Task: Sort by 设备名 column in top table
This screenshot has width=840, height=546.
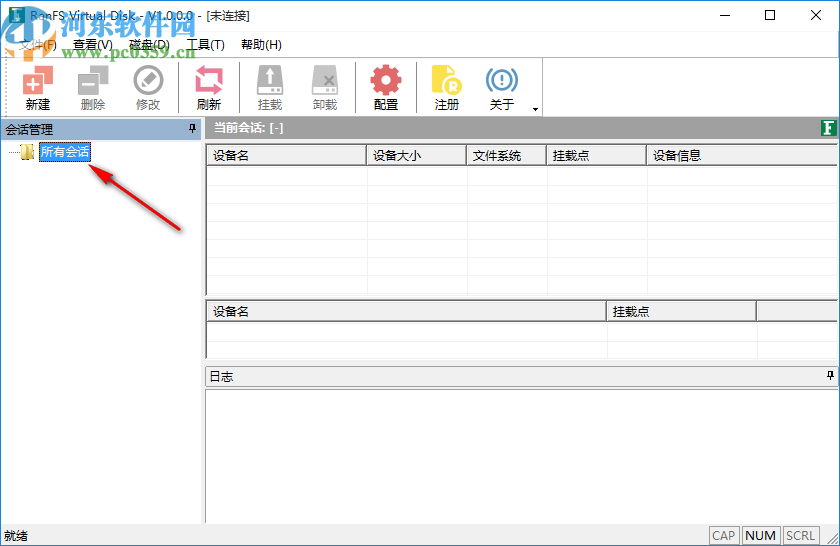Action: tap(287, 155)
